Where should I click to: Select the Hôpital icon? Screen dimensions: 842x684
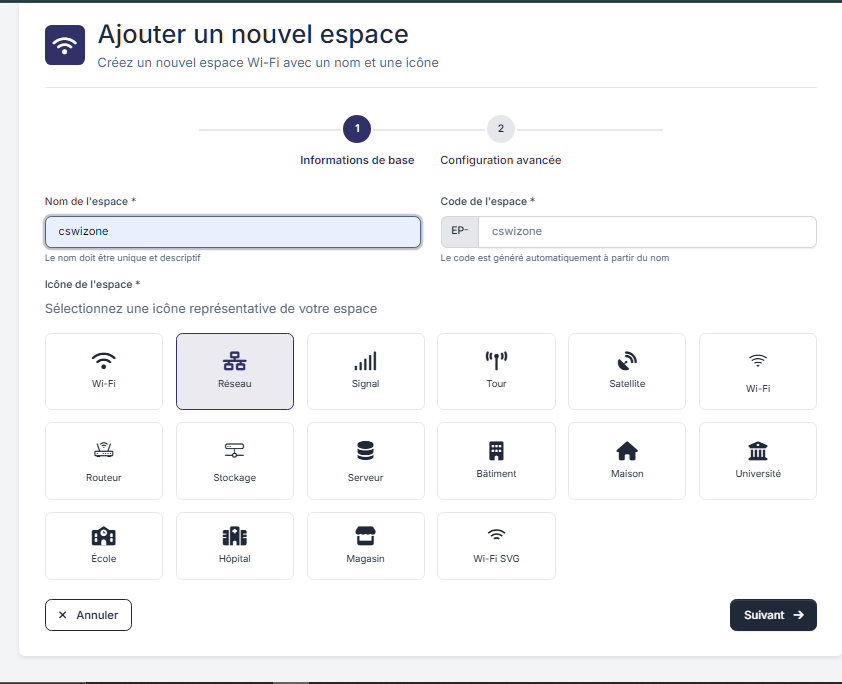pos(234,546)
